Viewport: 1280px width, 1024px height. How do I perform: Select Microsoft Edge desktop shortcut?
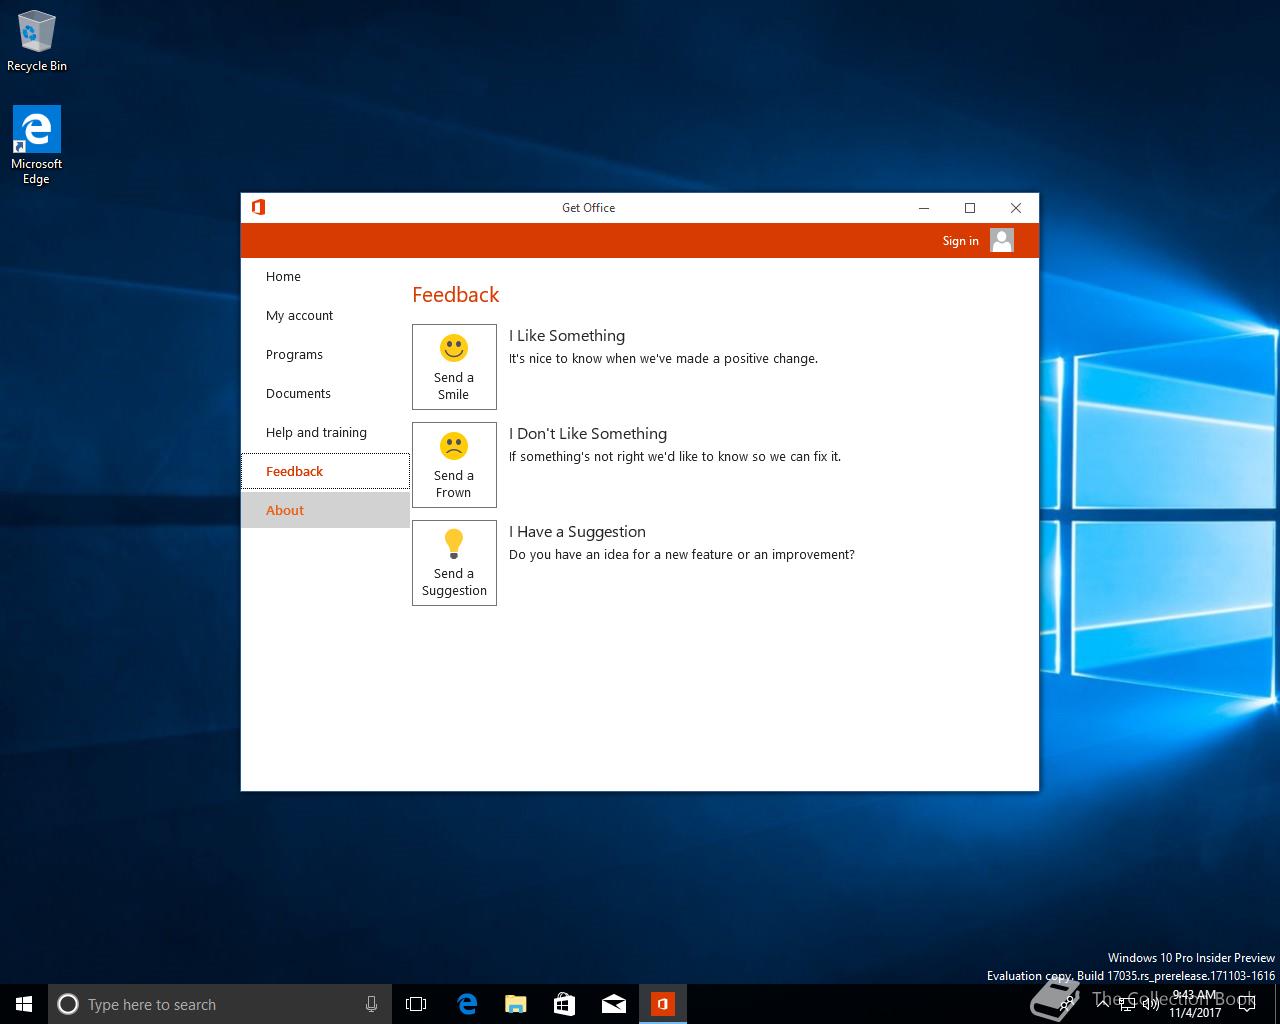pos(37,146)
